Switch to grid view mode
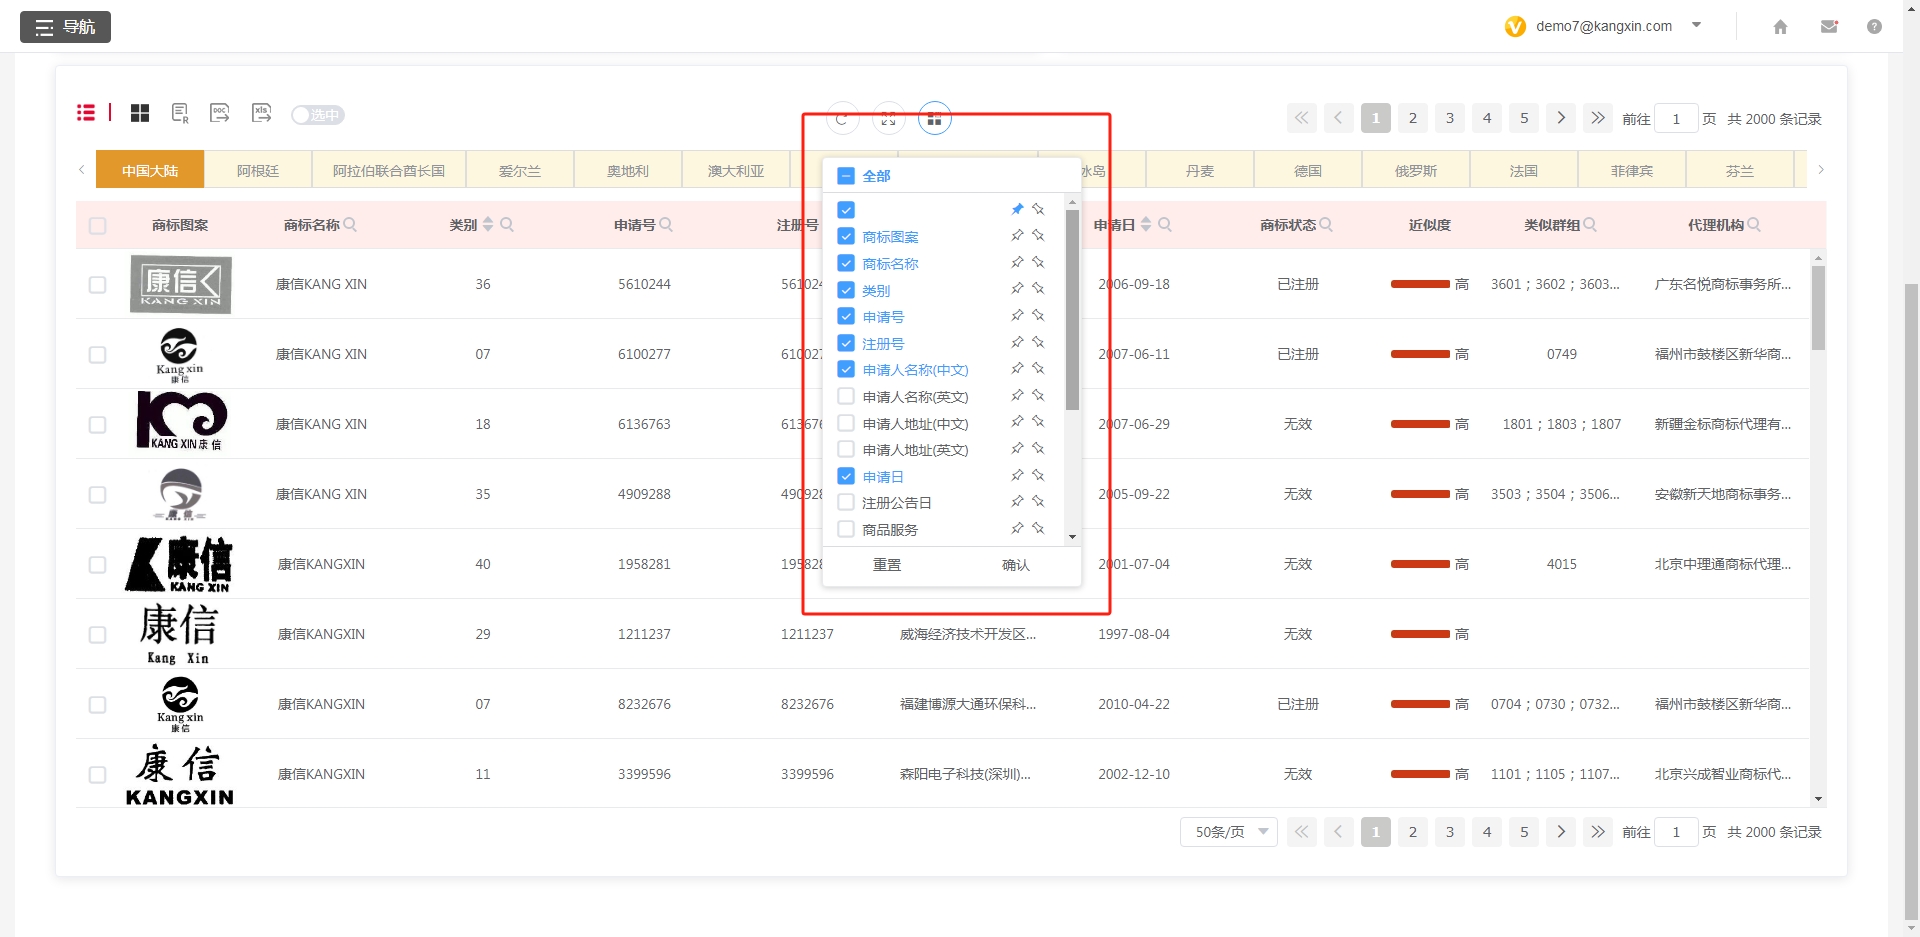Viewport: 1920px width, 937px height. click(140, 113)
